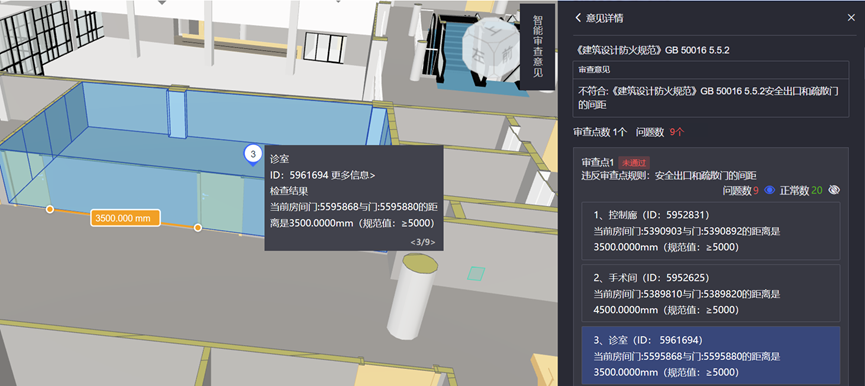Click the 不符合 review opinion text
Image resolution: width=865 pixels, height=386 pixels.
click(x=709, y=97)
